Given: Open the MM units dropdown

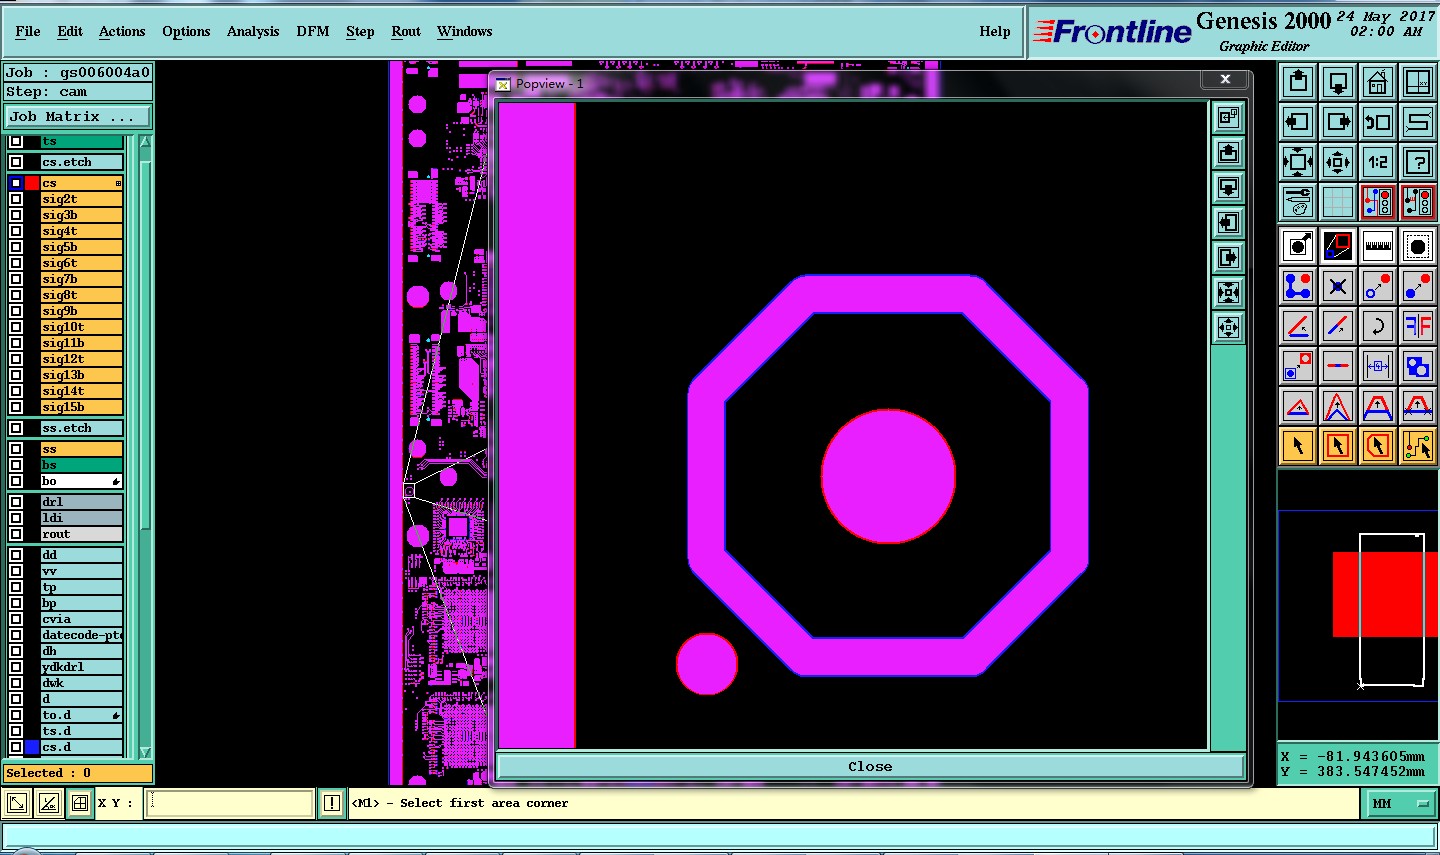Looking at the screenshot, I should (x=1399, y=803).
